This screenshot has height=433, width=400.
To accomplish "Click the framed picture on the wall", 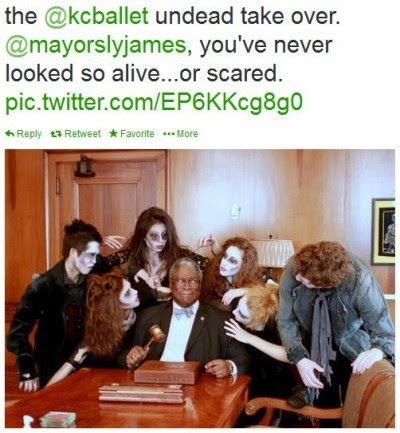I will tap(384, 231).
